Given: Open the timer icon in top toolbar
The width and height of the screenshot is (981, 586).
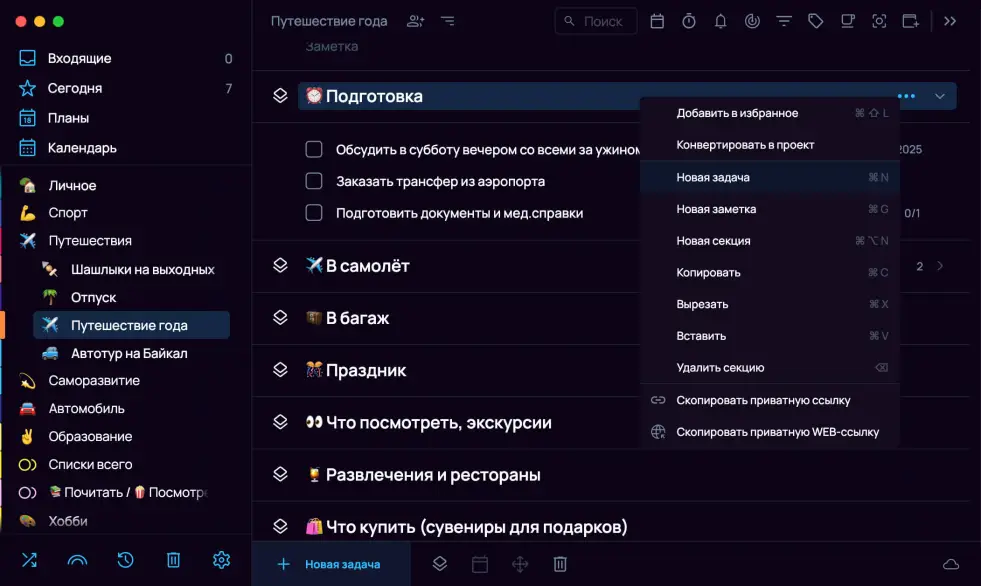Looking at the screenshot, I should (x=689, y=21).
